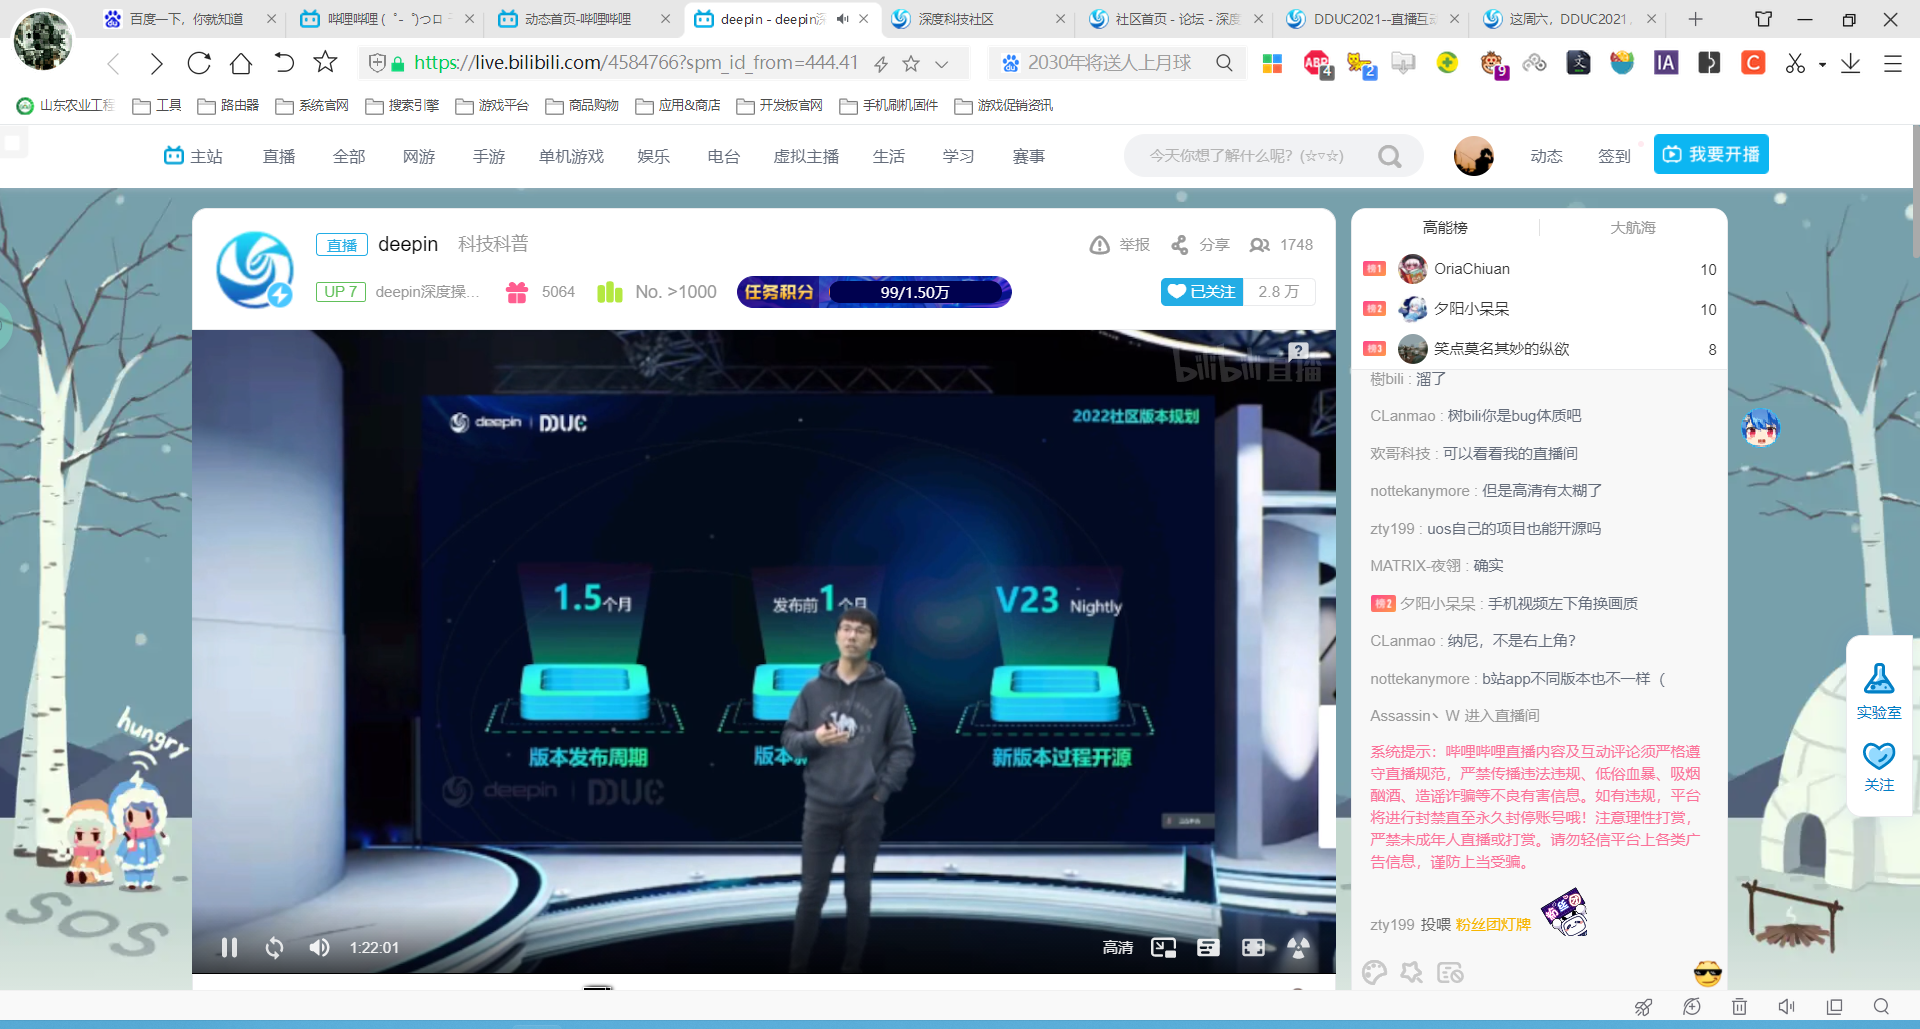Open the emoji picker in the chat area
Screen dimensions: 1920x1029
1706,971
